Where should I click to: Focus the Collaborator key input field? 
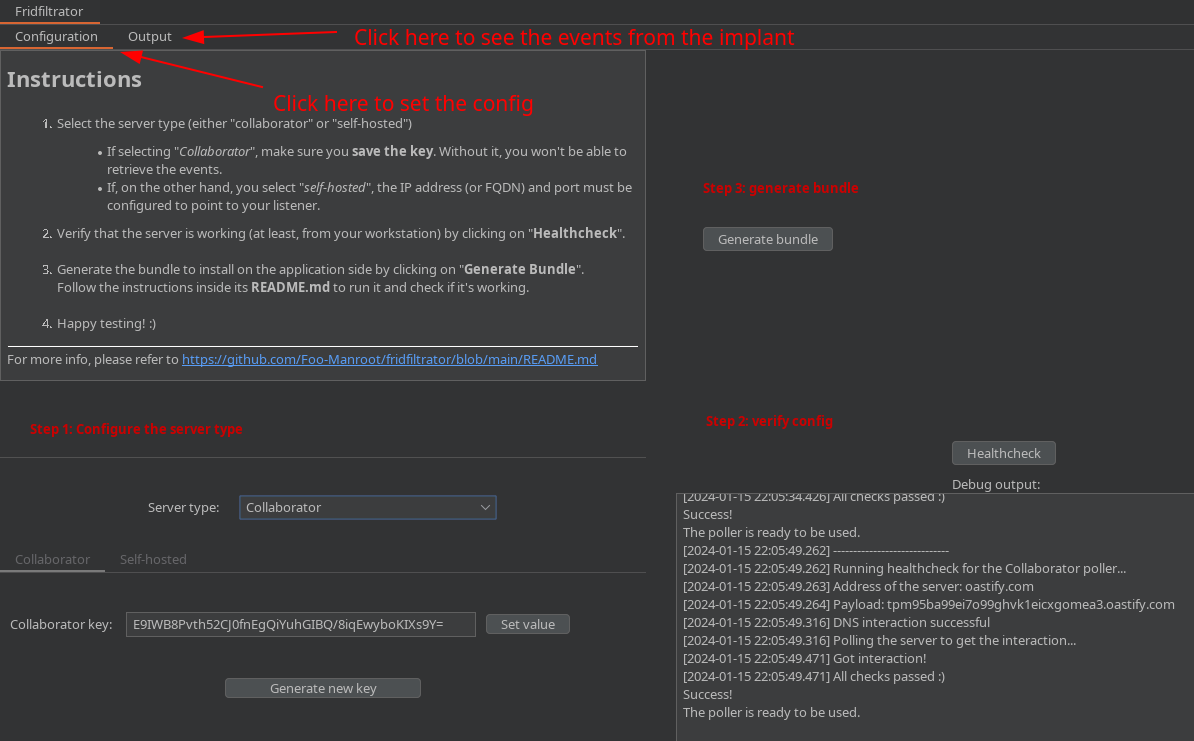pos(301,624)
